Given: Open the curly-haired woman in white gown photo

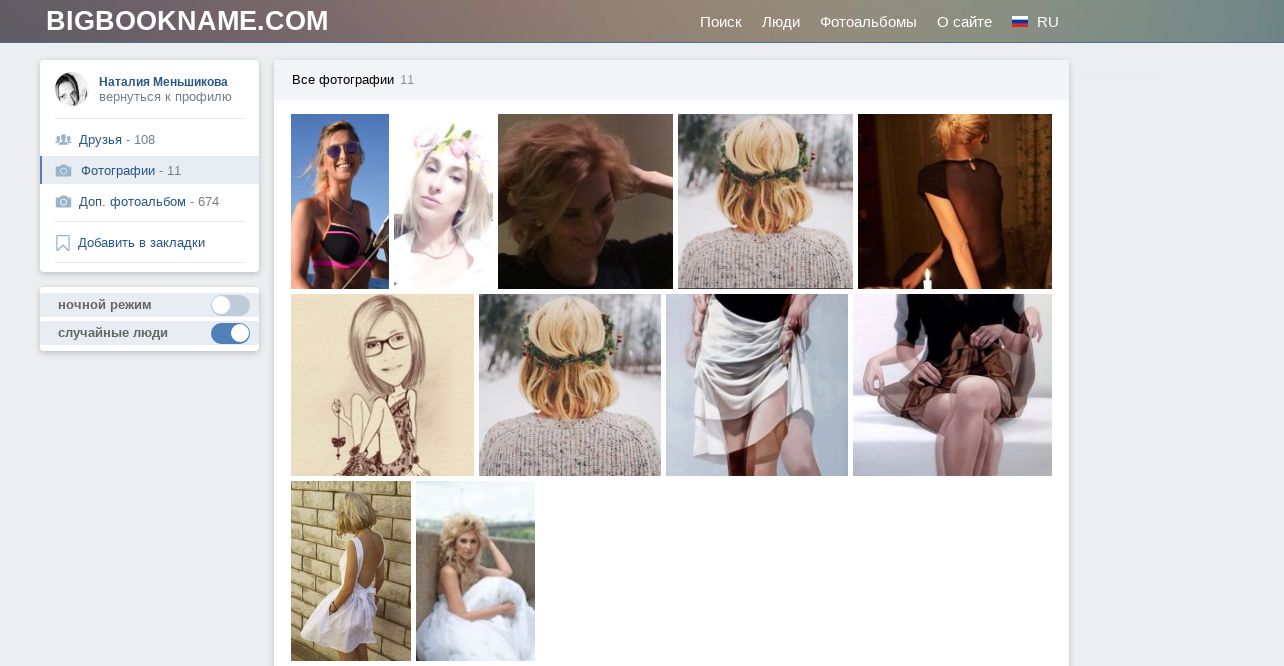Looking at the screenshot, I should (x=475, y=571).
